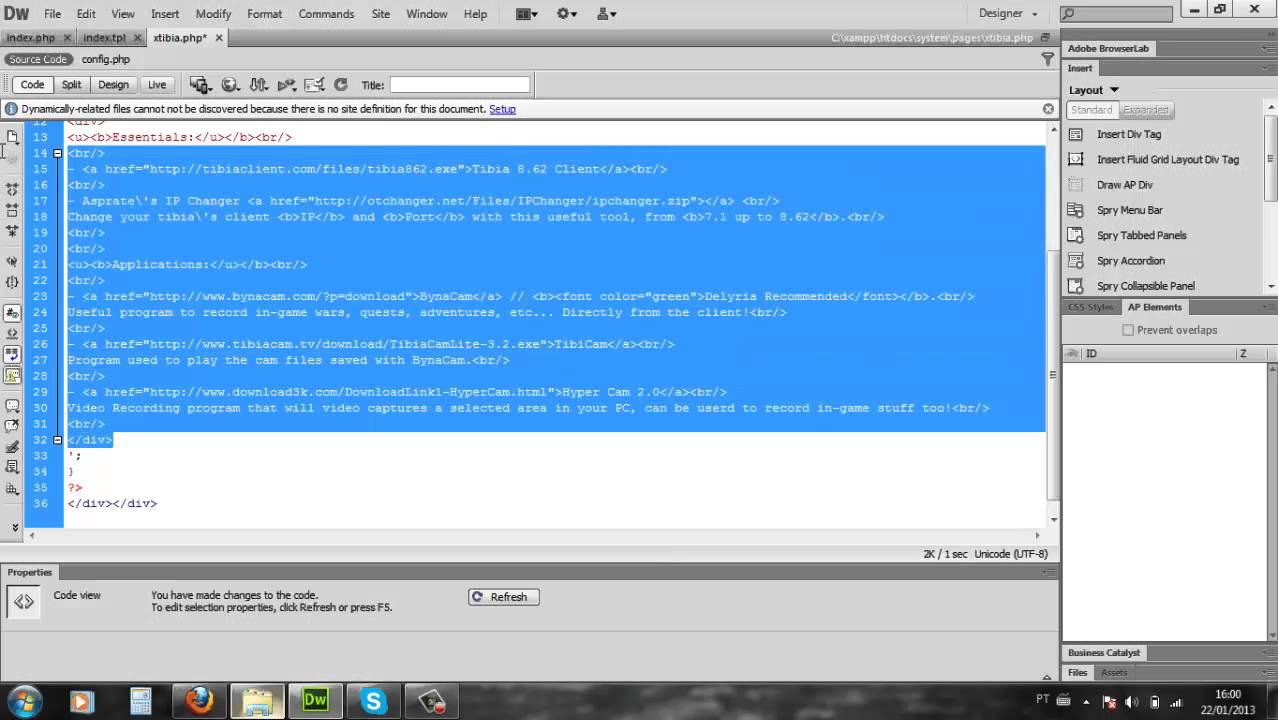Open the Designer workspace dropdown

(x=1008, y=14)
